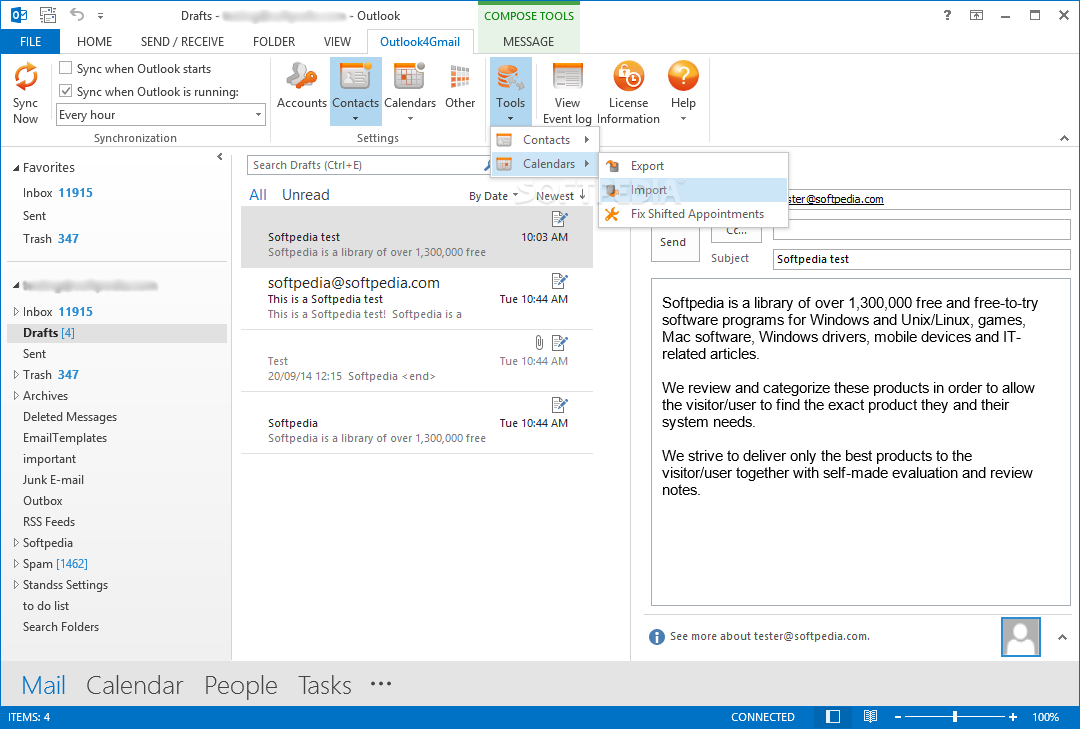Viewport: 1080px width, 729px height.
Task: Enable Sync when Outlook starts checkbox
Action: coord(65,68)
